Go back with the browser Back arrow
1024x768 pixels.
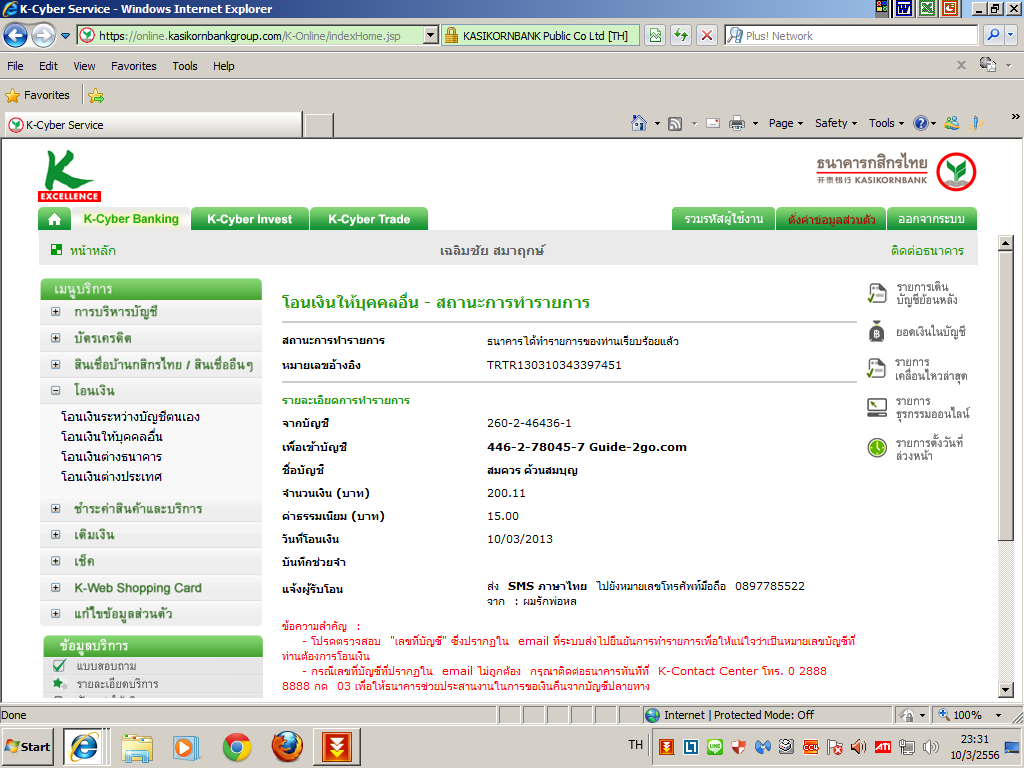(x=16, y=35)
